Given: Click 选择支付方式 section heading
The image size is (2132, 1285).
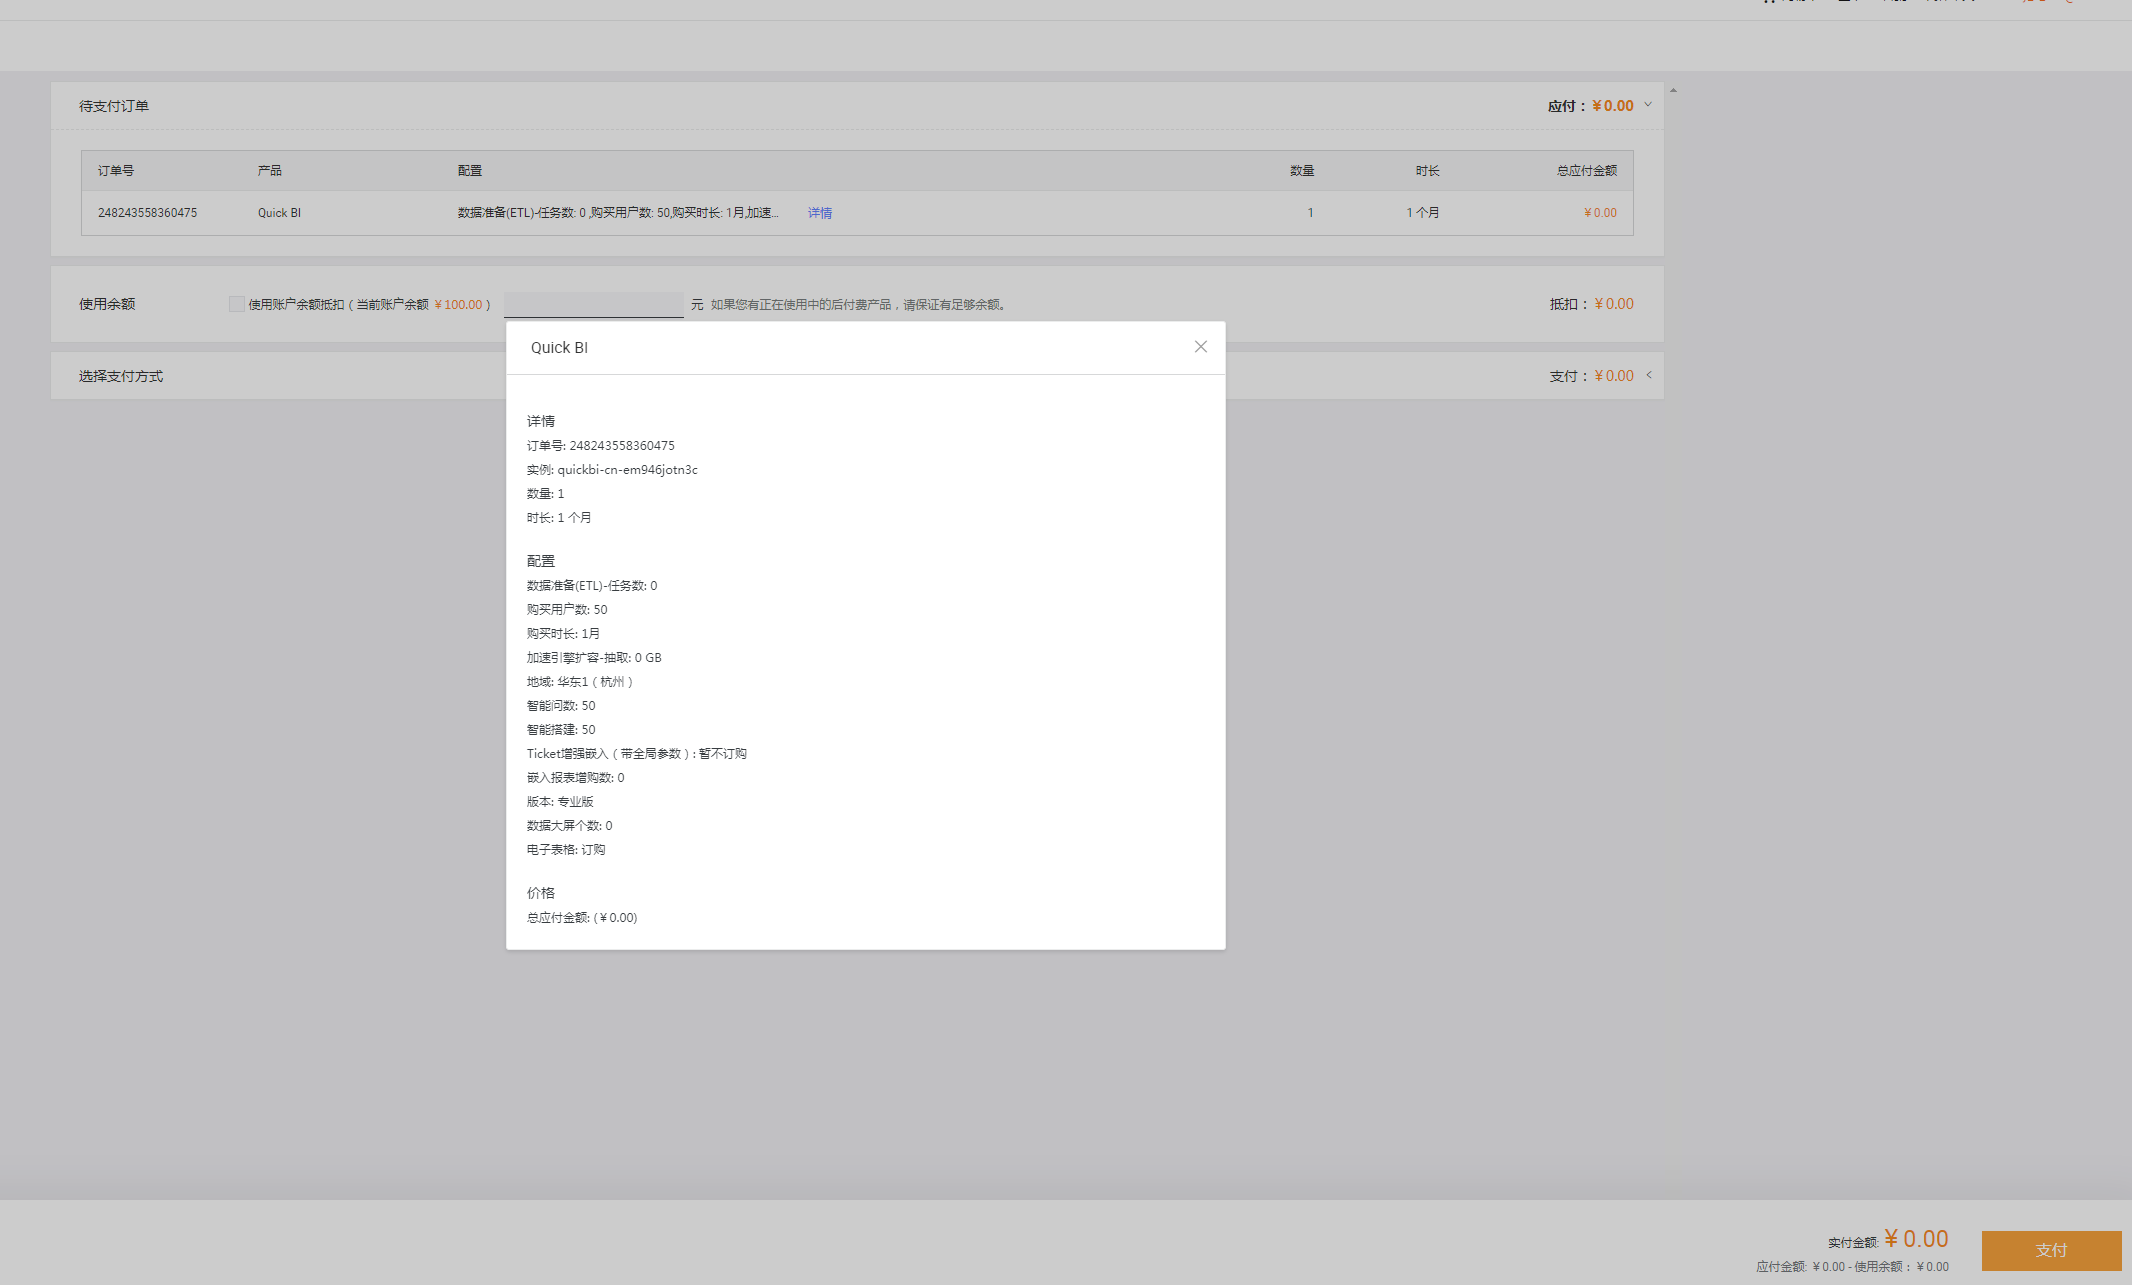Looking at the screenshot, I should (121, 376).
